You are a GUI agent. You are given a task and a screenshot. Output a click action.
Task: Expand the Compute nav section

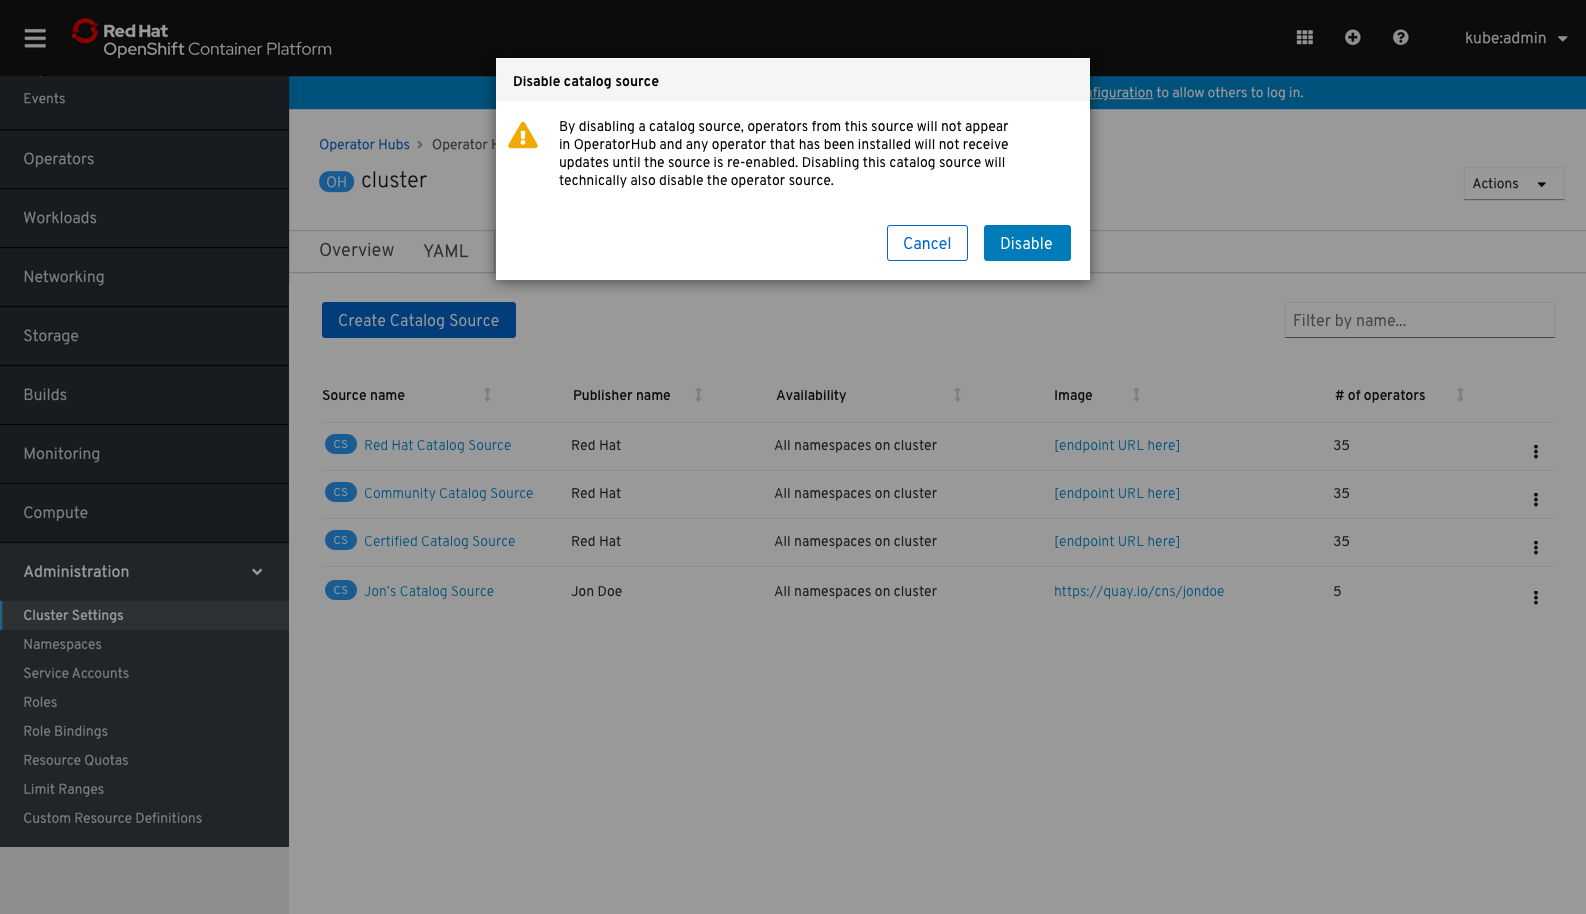coord(144,513)
